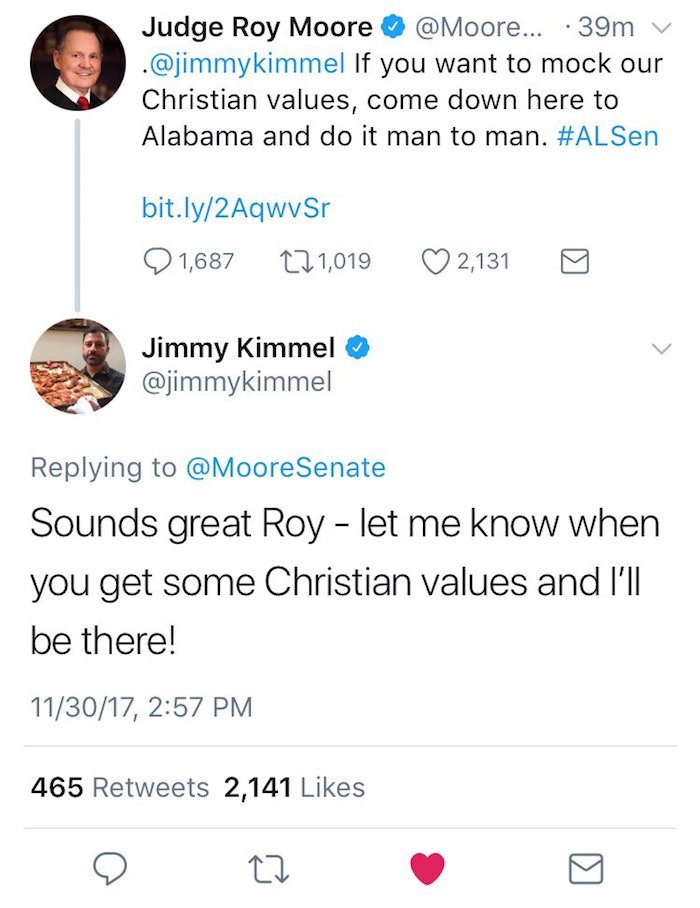This screenshot has width=700, height=908.
Task: Tap the envelope icon beside 2,131 likes
Action: (573, 262)
